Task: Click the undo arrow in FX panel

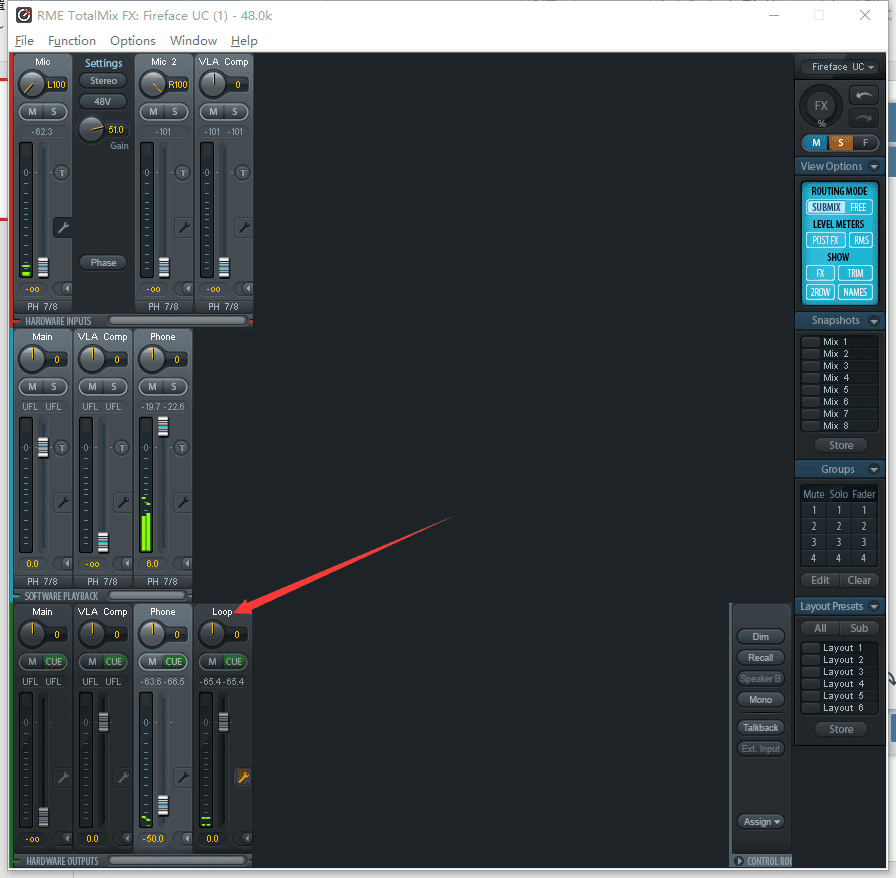Action: click(x=863, y=95)
